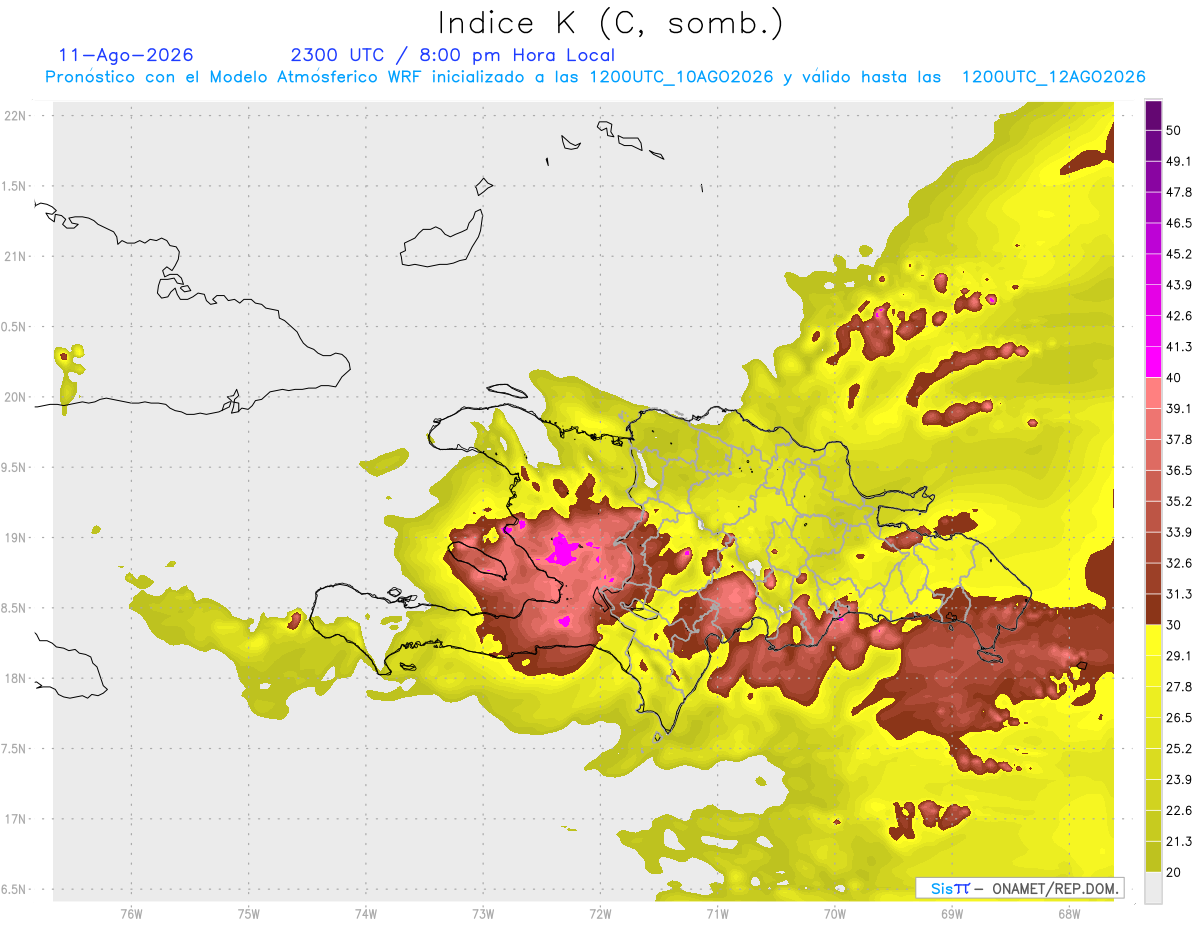Click the gray color bar segment below 20
This screenshot has height=927, width=1200.
[1153, 888]
